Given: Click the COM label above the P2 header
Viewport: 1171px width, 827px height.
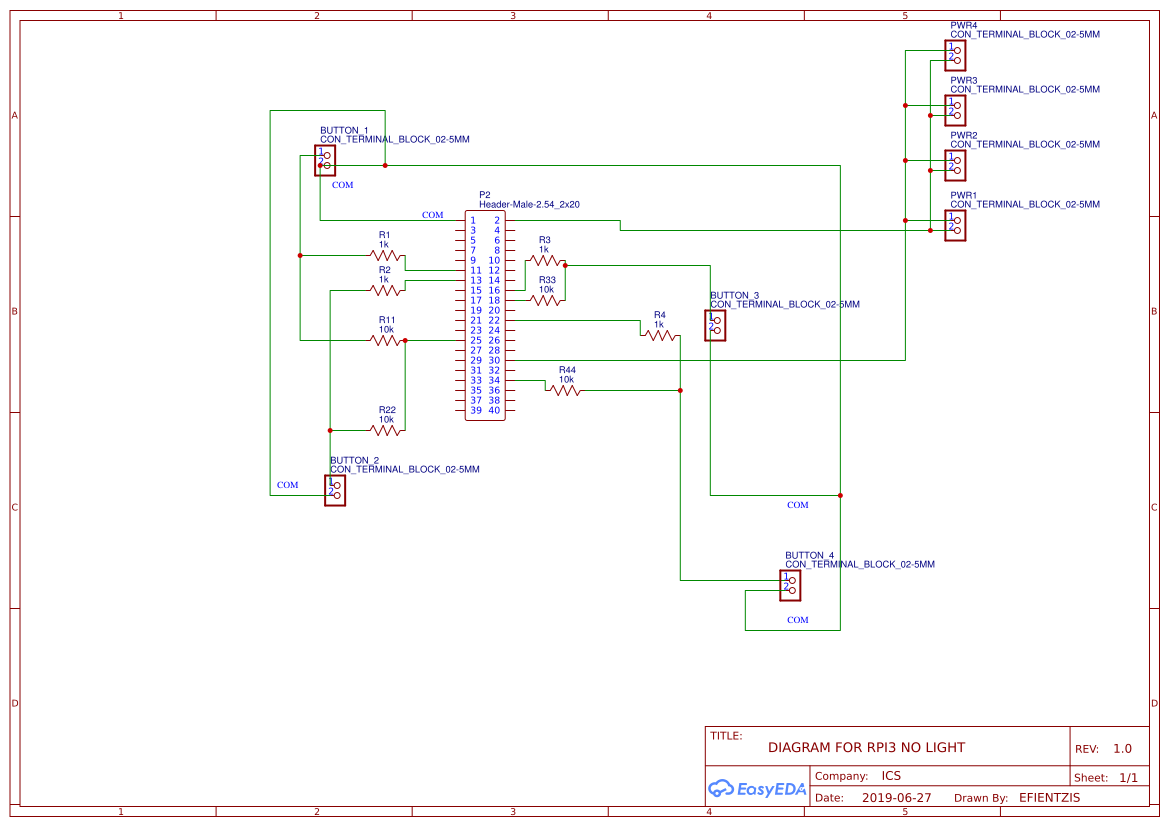Looking at the screenshot, I should (432, 214).
